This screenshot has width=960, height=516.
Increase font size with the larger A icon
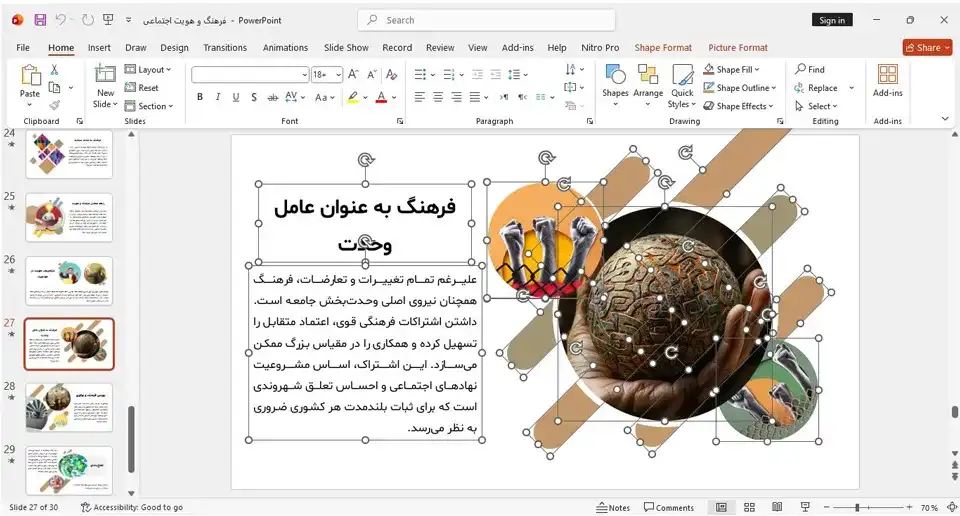[353, 75]
